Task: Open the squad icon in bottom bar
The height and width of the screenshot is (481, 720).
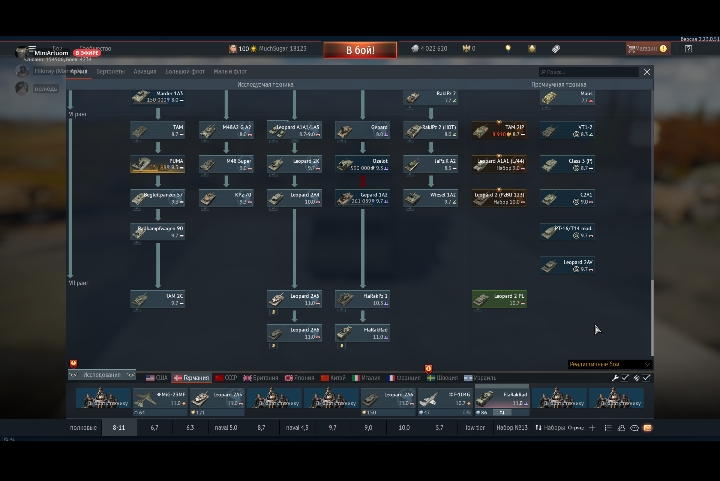Action: tap(621, 428)
